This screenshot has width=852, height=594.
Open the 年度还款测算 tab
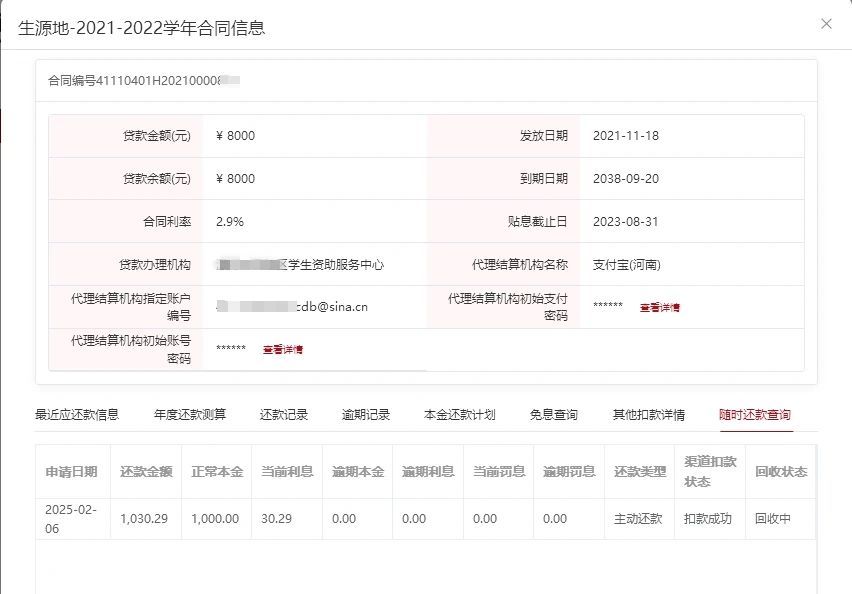(x=190, y=415)
